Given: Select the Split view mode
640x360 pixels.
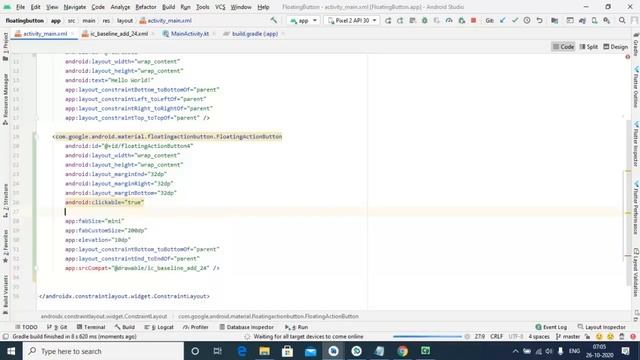Looking at the screenshot, I should coord(589,47).
